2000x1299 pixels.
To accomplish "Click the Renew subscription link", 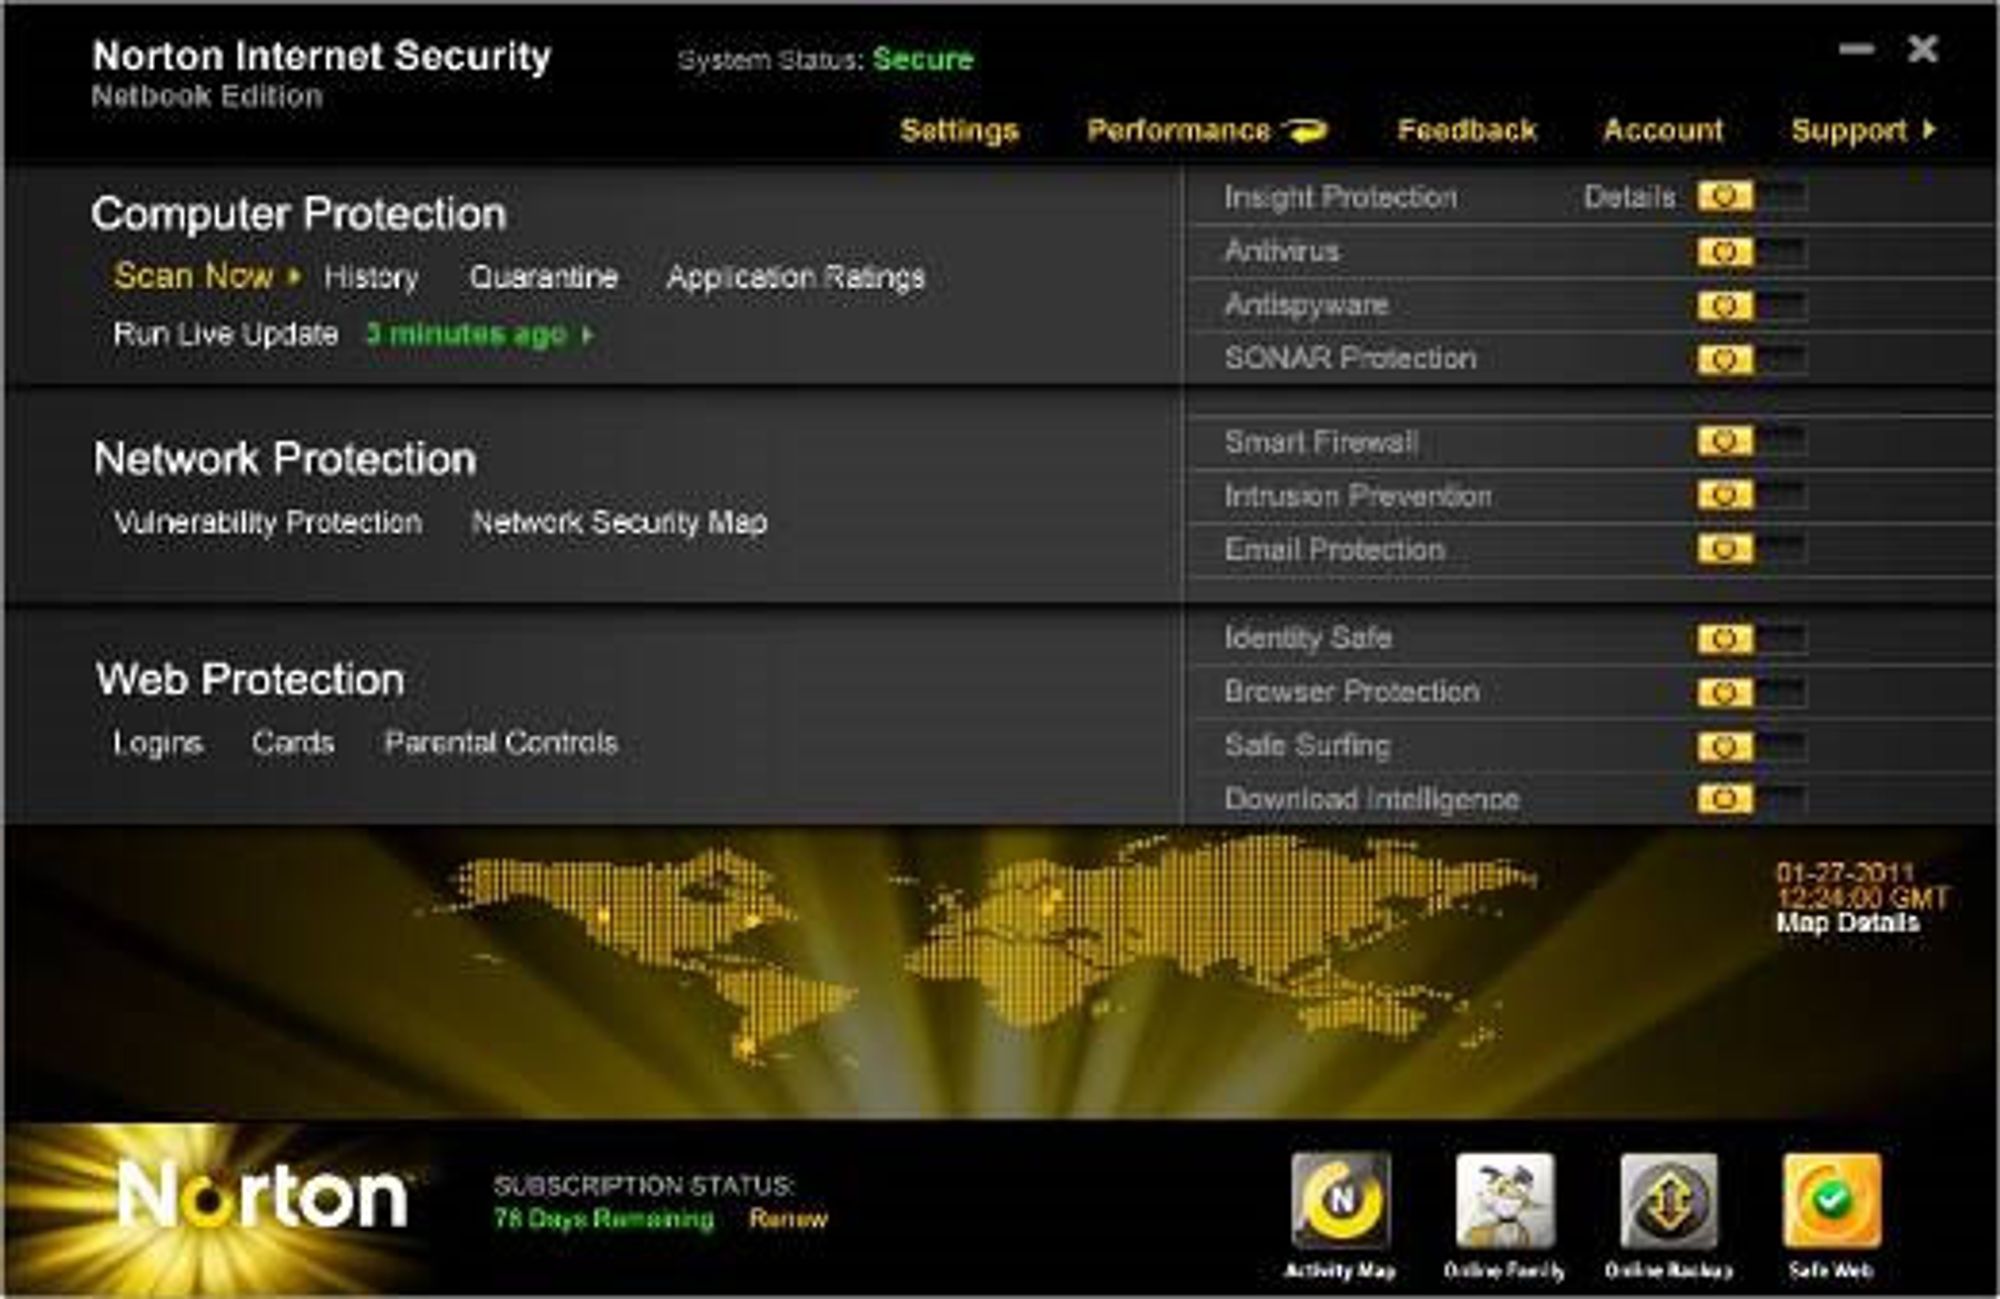I will tap(788, 1219).
